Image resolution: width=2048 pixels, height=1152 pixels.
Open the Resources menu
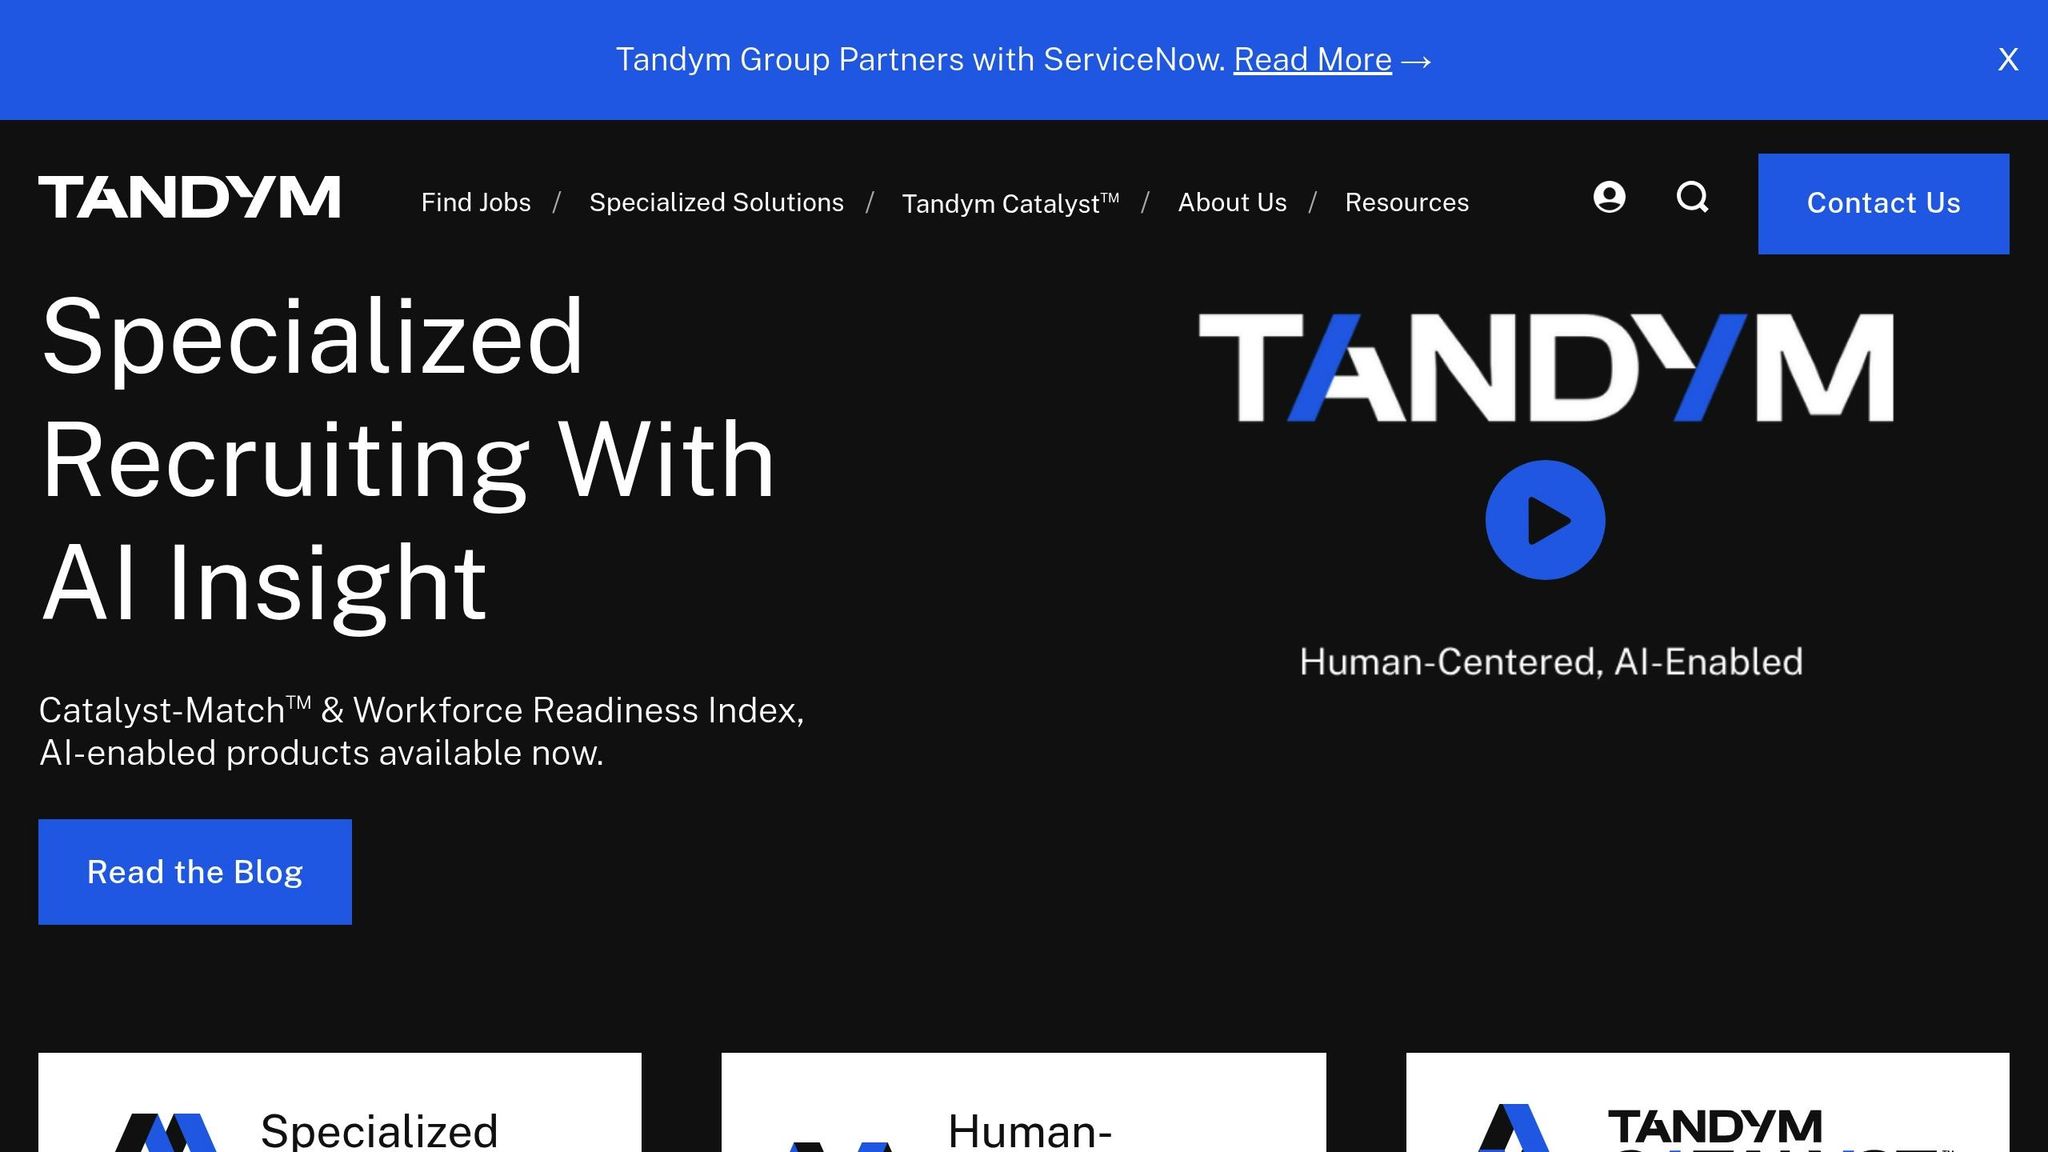[x=1407, y=202]
